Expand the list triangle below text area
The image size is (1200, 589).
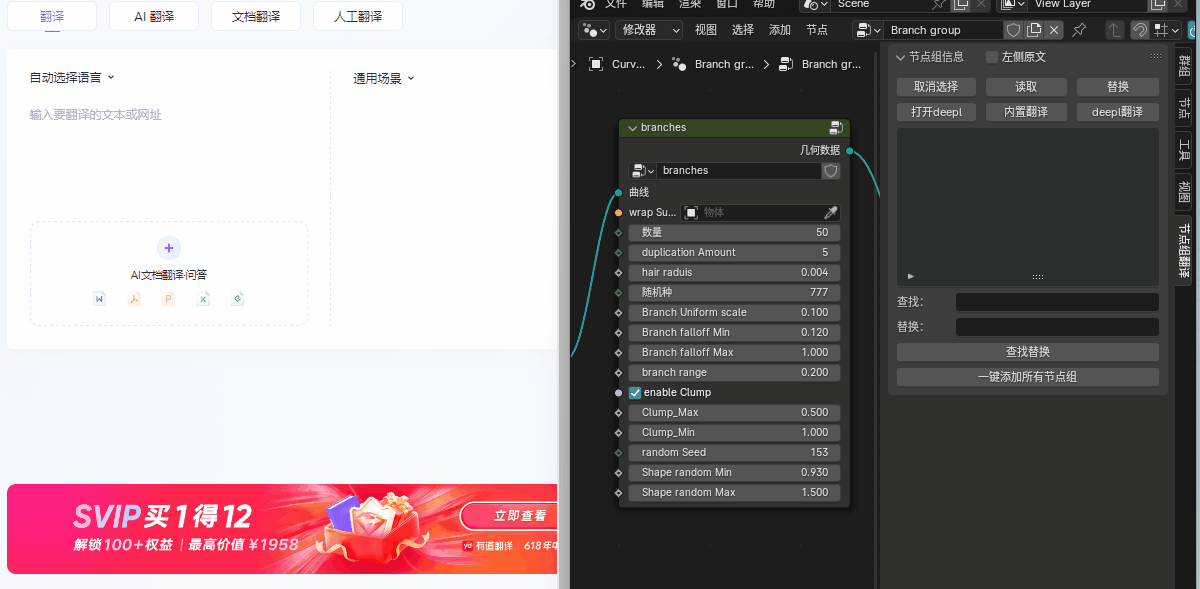pos(910,276)
